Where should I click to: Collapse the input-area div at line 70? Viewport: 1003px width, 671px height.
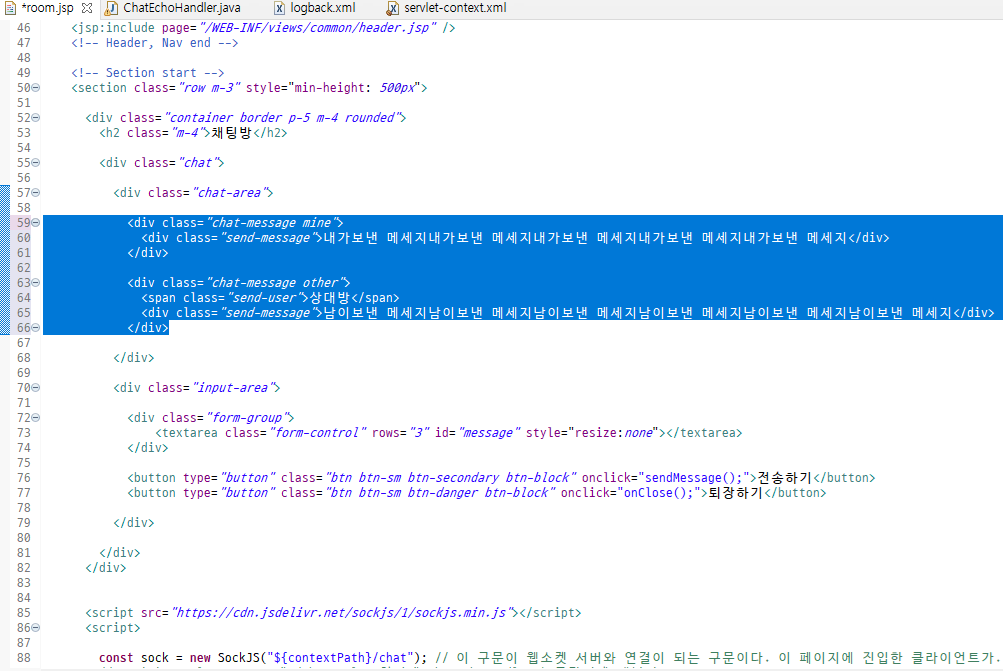pyautogui.click(x=36, y=388)
